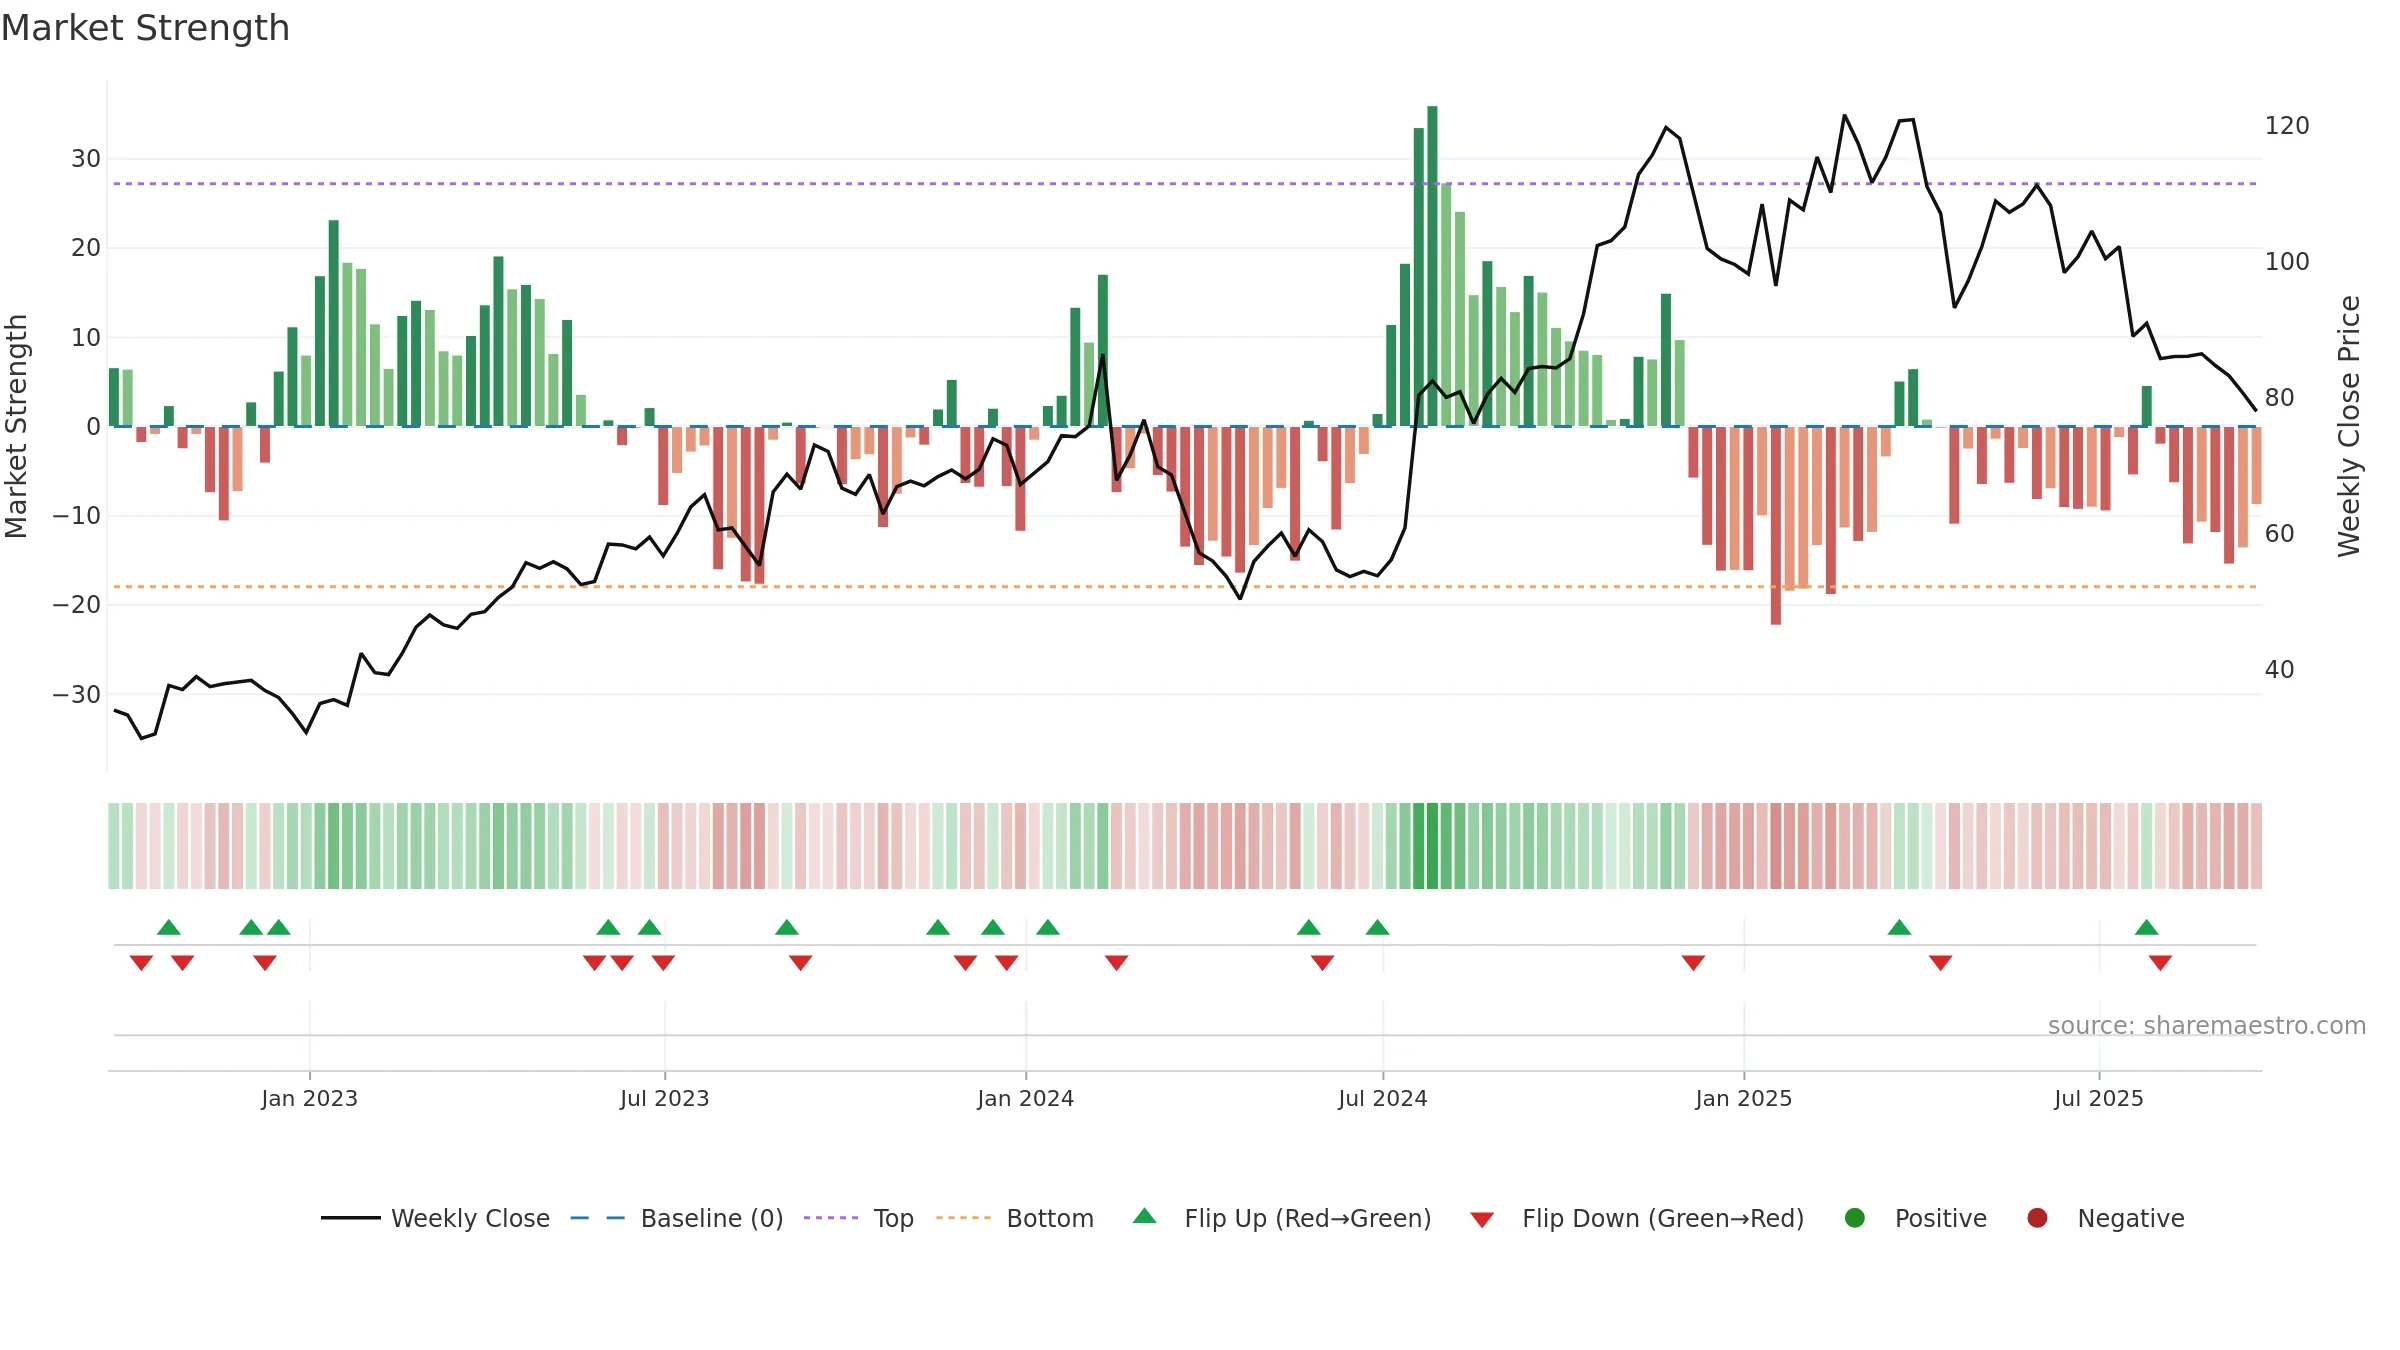The width and height of the screenshot is (2400, 1350).
Task: Click the Weekly Close Price axis title
Action: [x=2349, y=426]
